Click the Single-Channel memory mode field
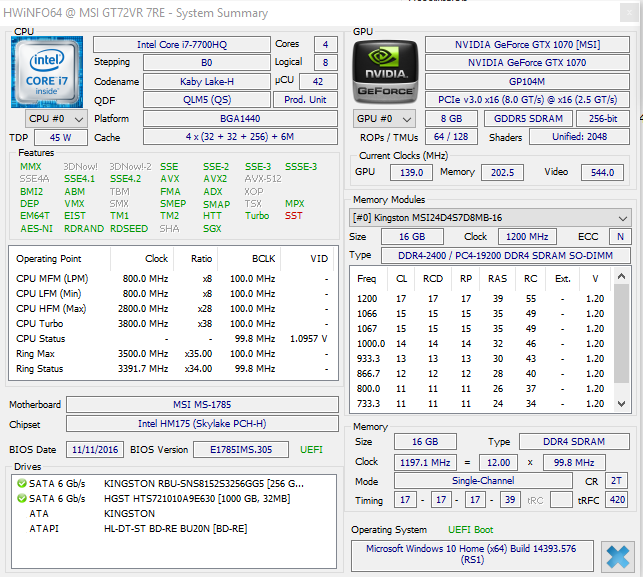This screenshot has width=643, height=577. click(x=483, y=481)
